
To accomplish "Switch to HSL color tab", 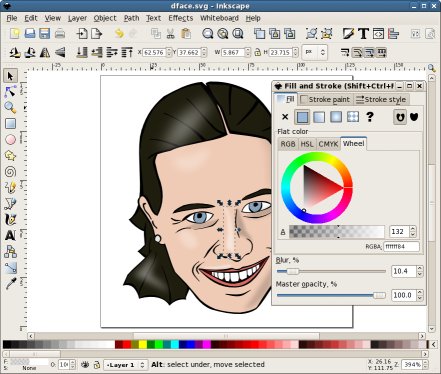I will tap(307, 144).
